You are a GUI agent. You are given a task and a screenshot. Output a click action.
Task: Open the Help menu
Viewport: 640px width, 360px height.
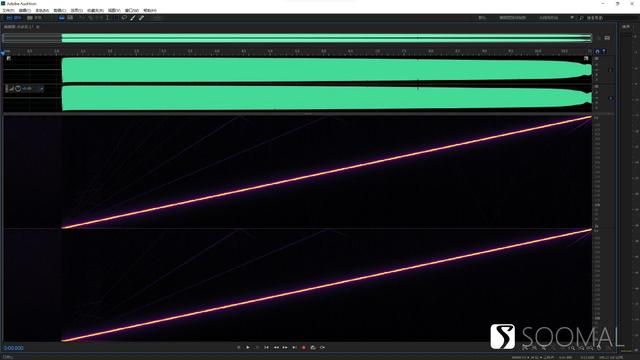coord(150,10)
